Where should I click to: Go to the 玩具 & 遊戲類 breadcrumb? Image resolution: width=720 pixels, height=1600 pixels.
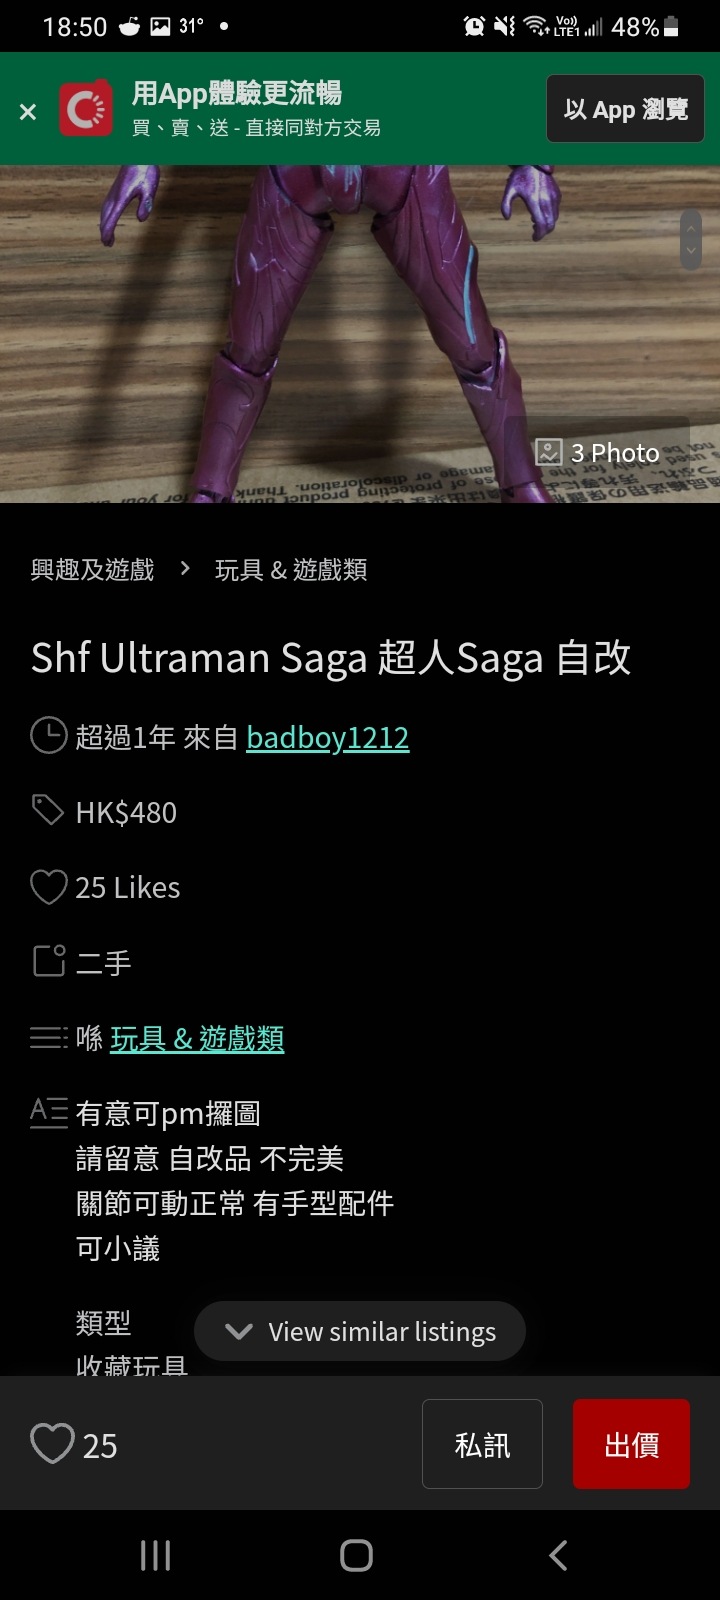291,570
